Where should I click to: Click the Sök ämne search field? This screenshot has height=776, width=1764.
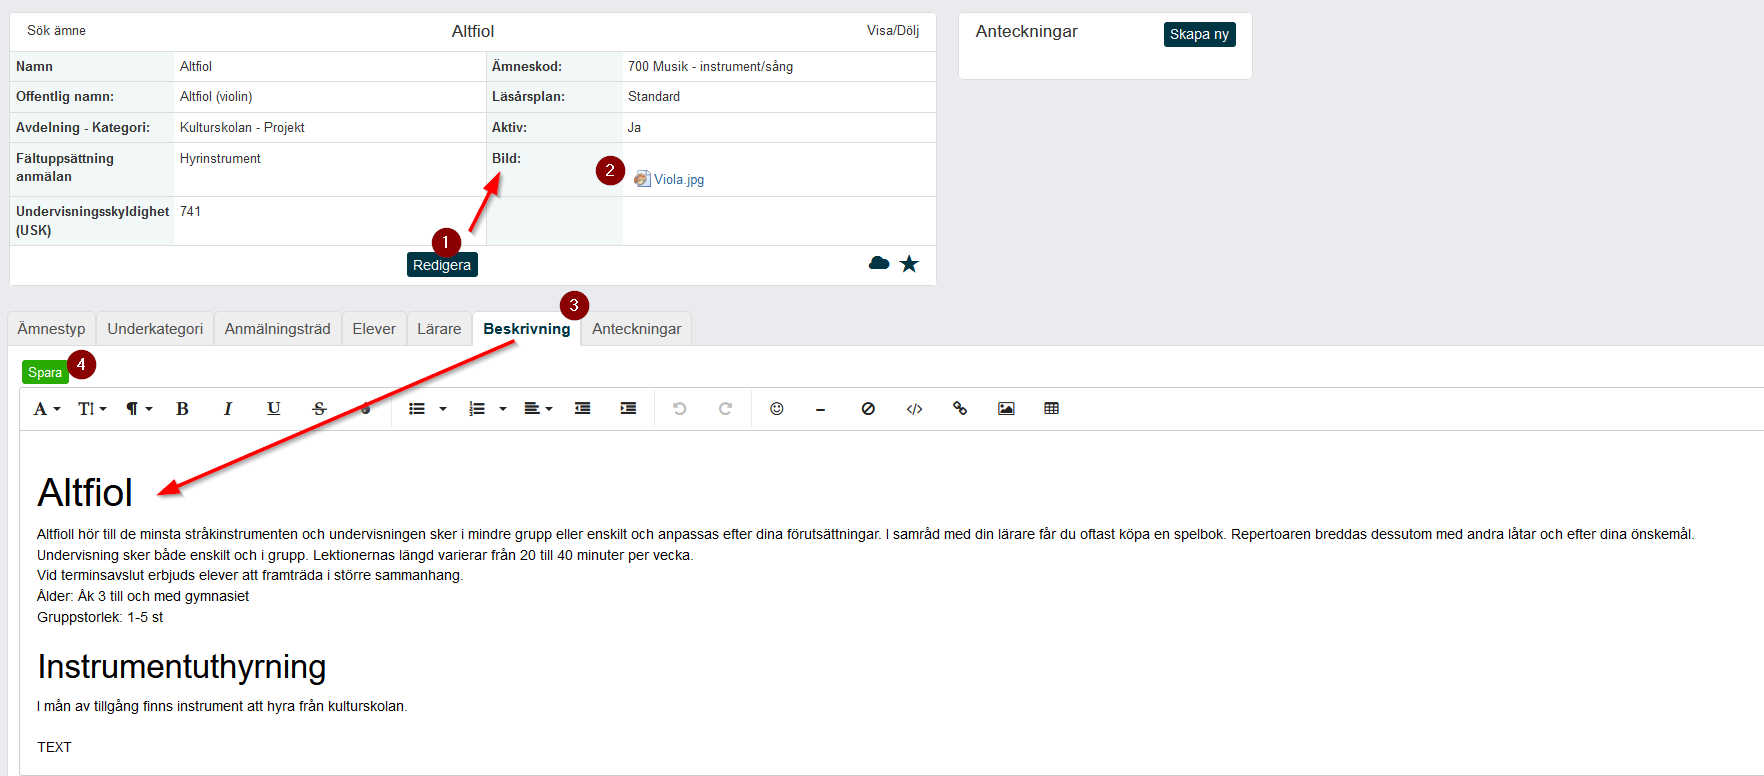pyautogui.click(x=57, y=31)
